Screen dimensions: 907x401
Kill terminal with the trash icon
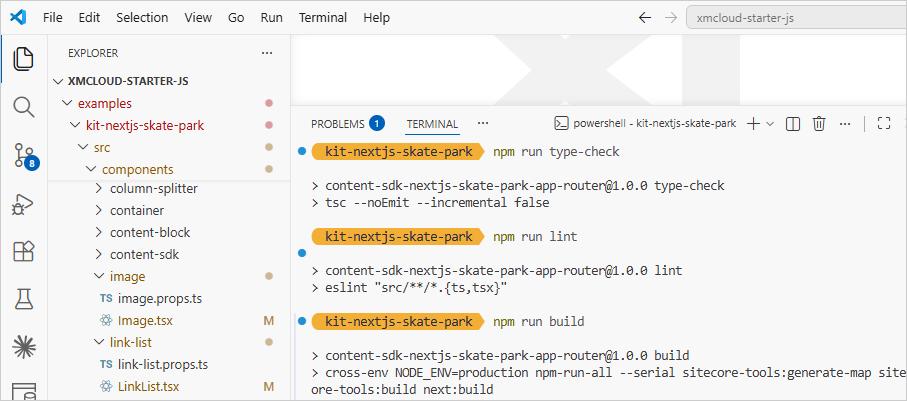[818, 123]
